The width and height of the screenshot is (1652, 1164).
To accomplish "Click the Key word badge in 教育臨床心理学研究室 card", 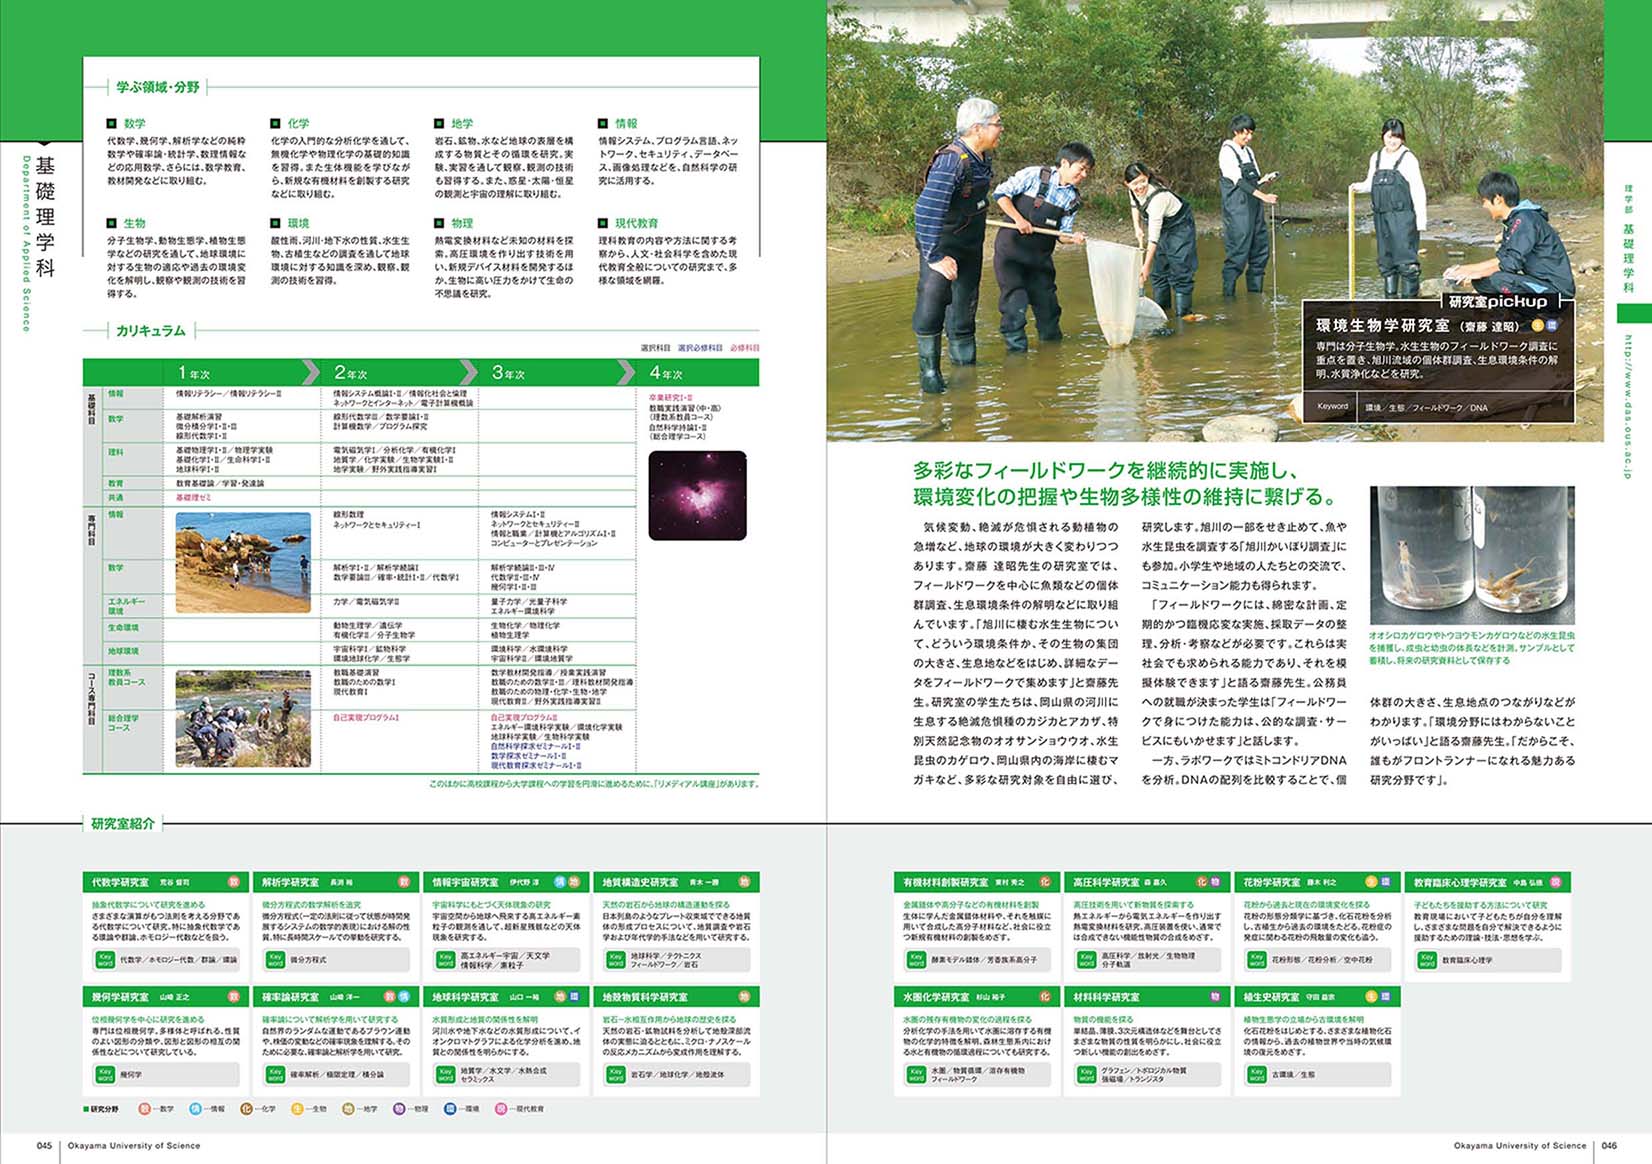I will pyautogui.click(x=1427, y=959).
